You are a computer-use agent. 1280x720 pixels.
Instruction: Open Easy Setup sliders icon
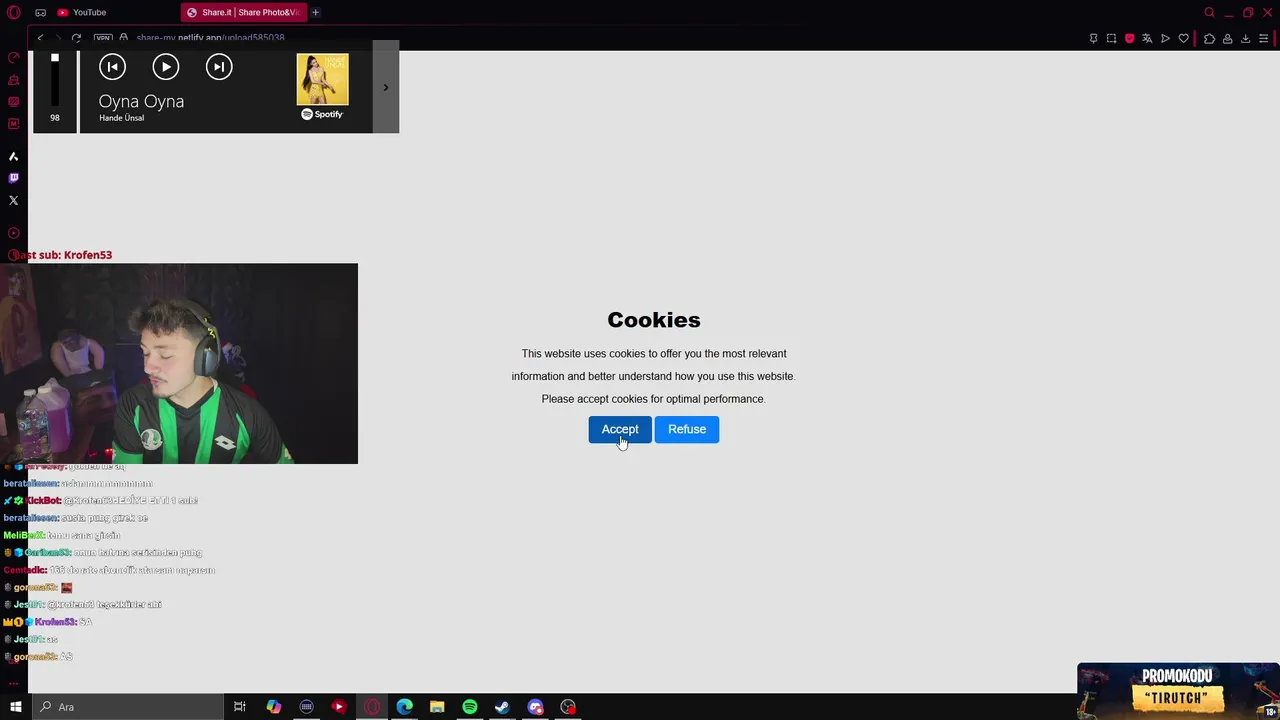(x=1264, y=38)
